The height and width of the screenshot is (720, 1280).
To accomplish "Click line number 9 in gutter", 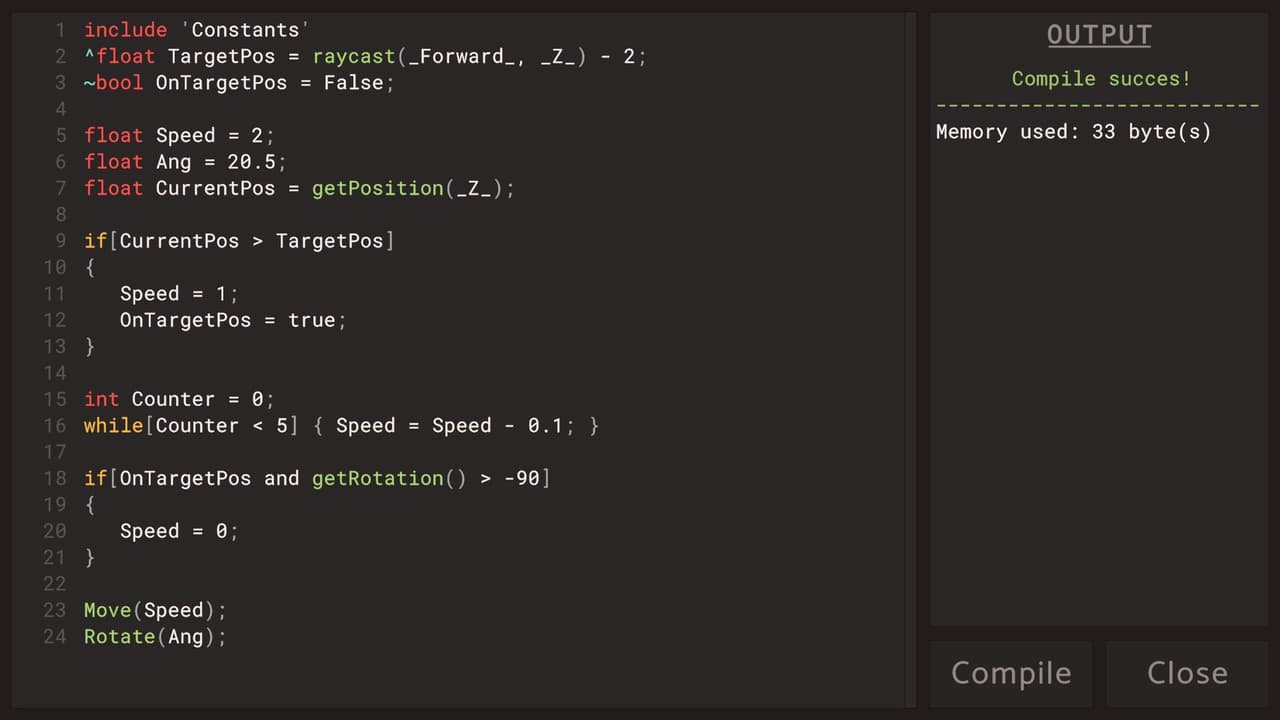I will (x=61, y=240).
